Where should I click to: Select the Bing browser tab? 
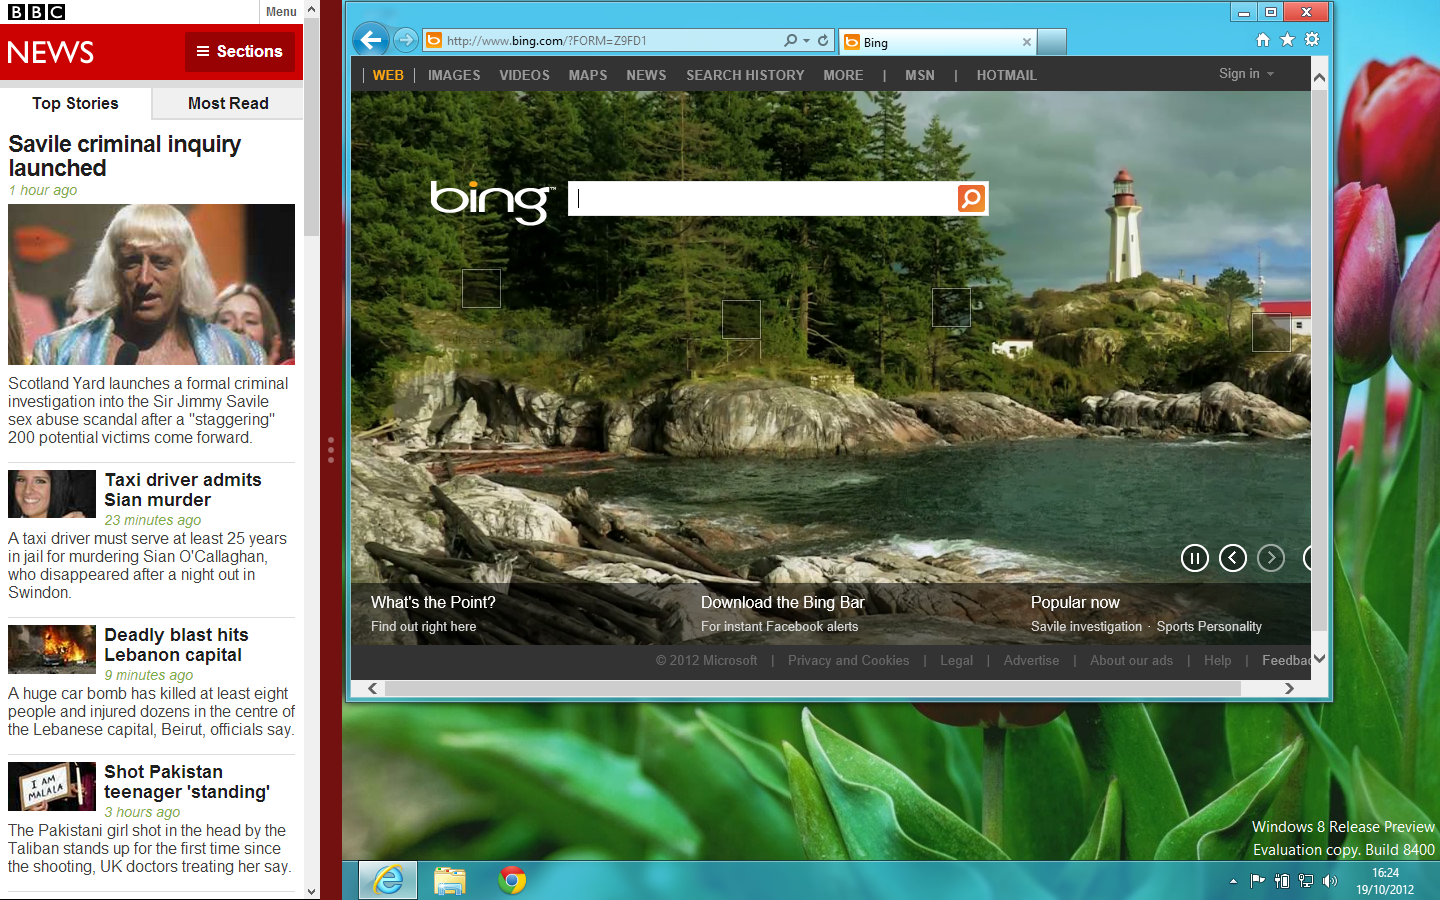pos(937,42)
